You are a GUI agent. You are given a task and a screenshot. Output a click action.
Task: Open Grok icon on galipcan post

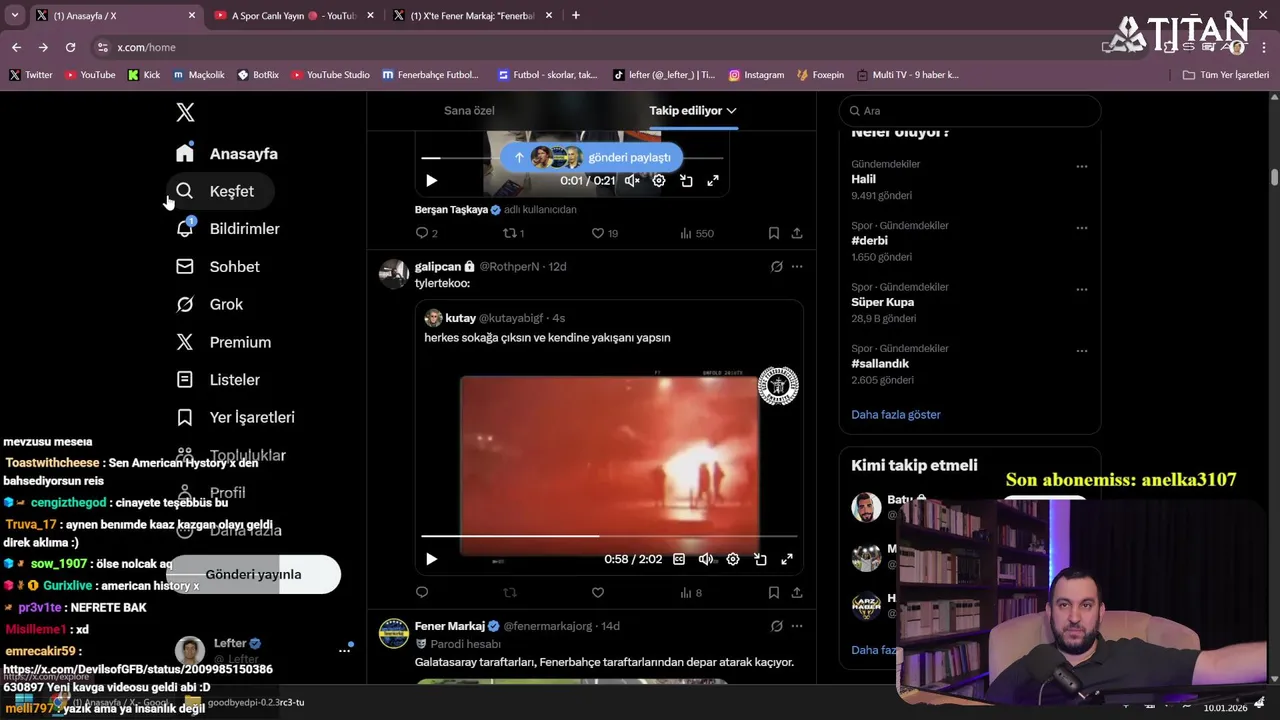click(x=777, y=266)
